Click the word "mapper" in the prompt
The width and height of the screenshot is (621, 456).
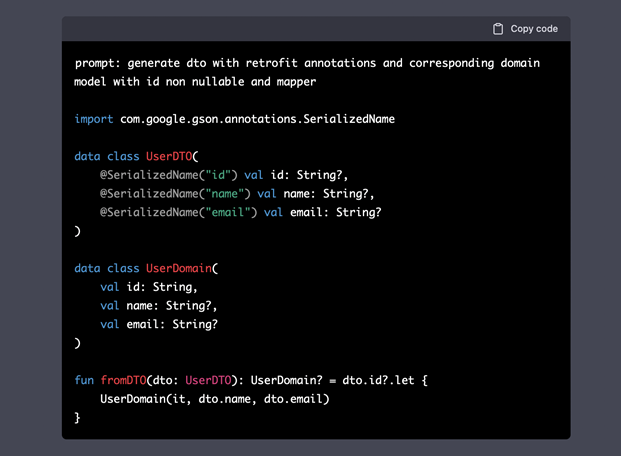pos(295,81)
